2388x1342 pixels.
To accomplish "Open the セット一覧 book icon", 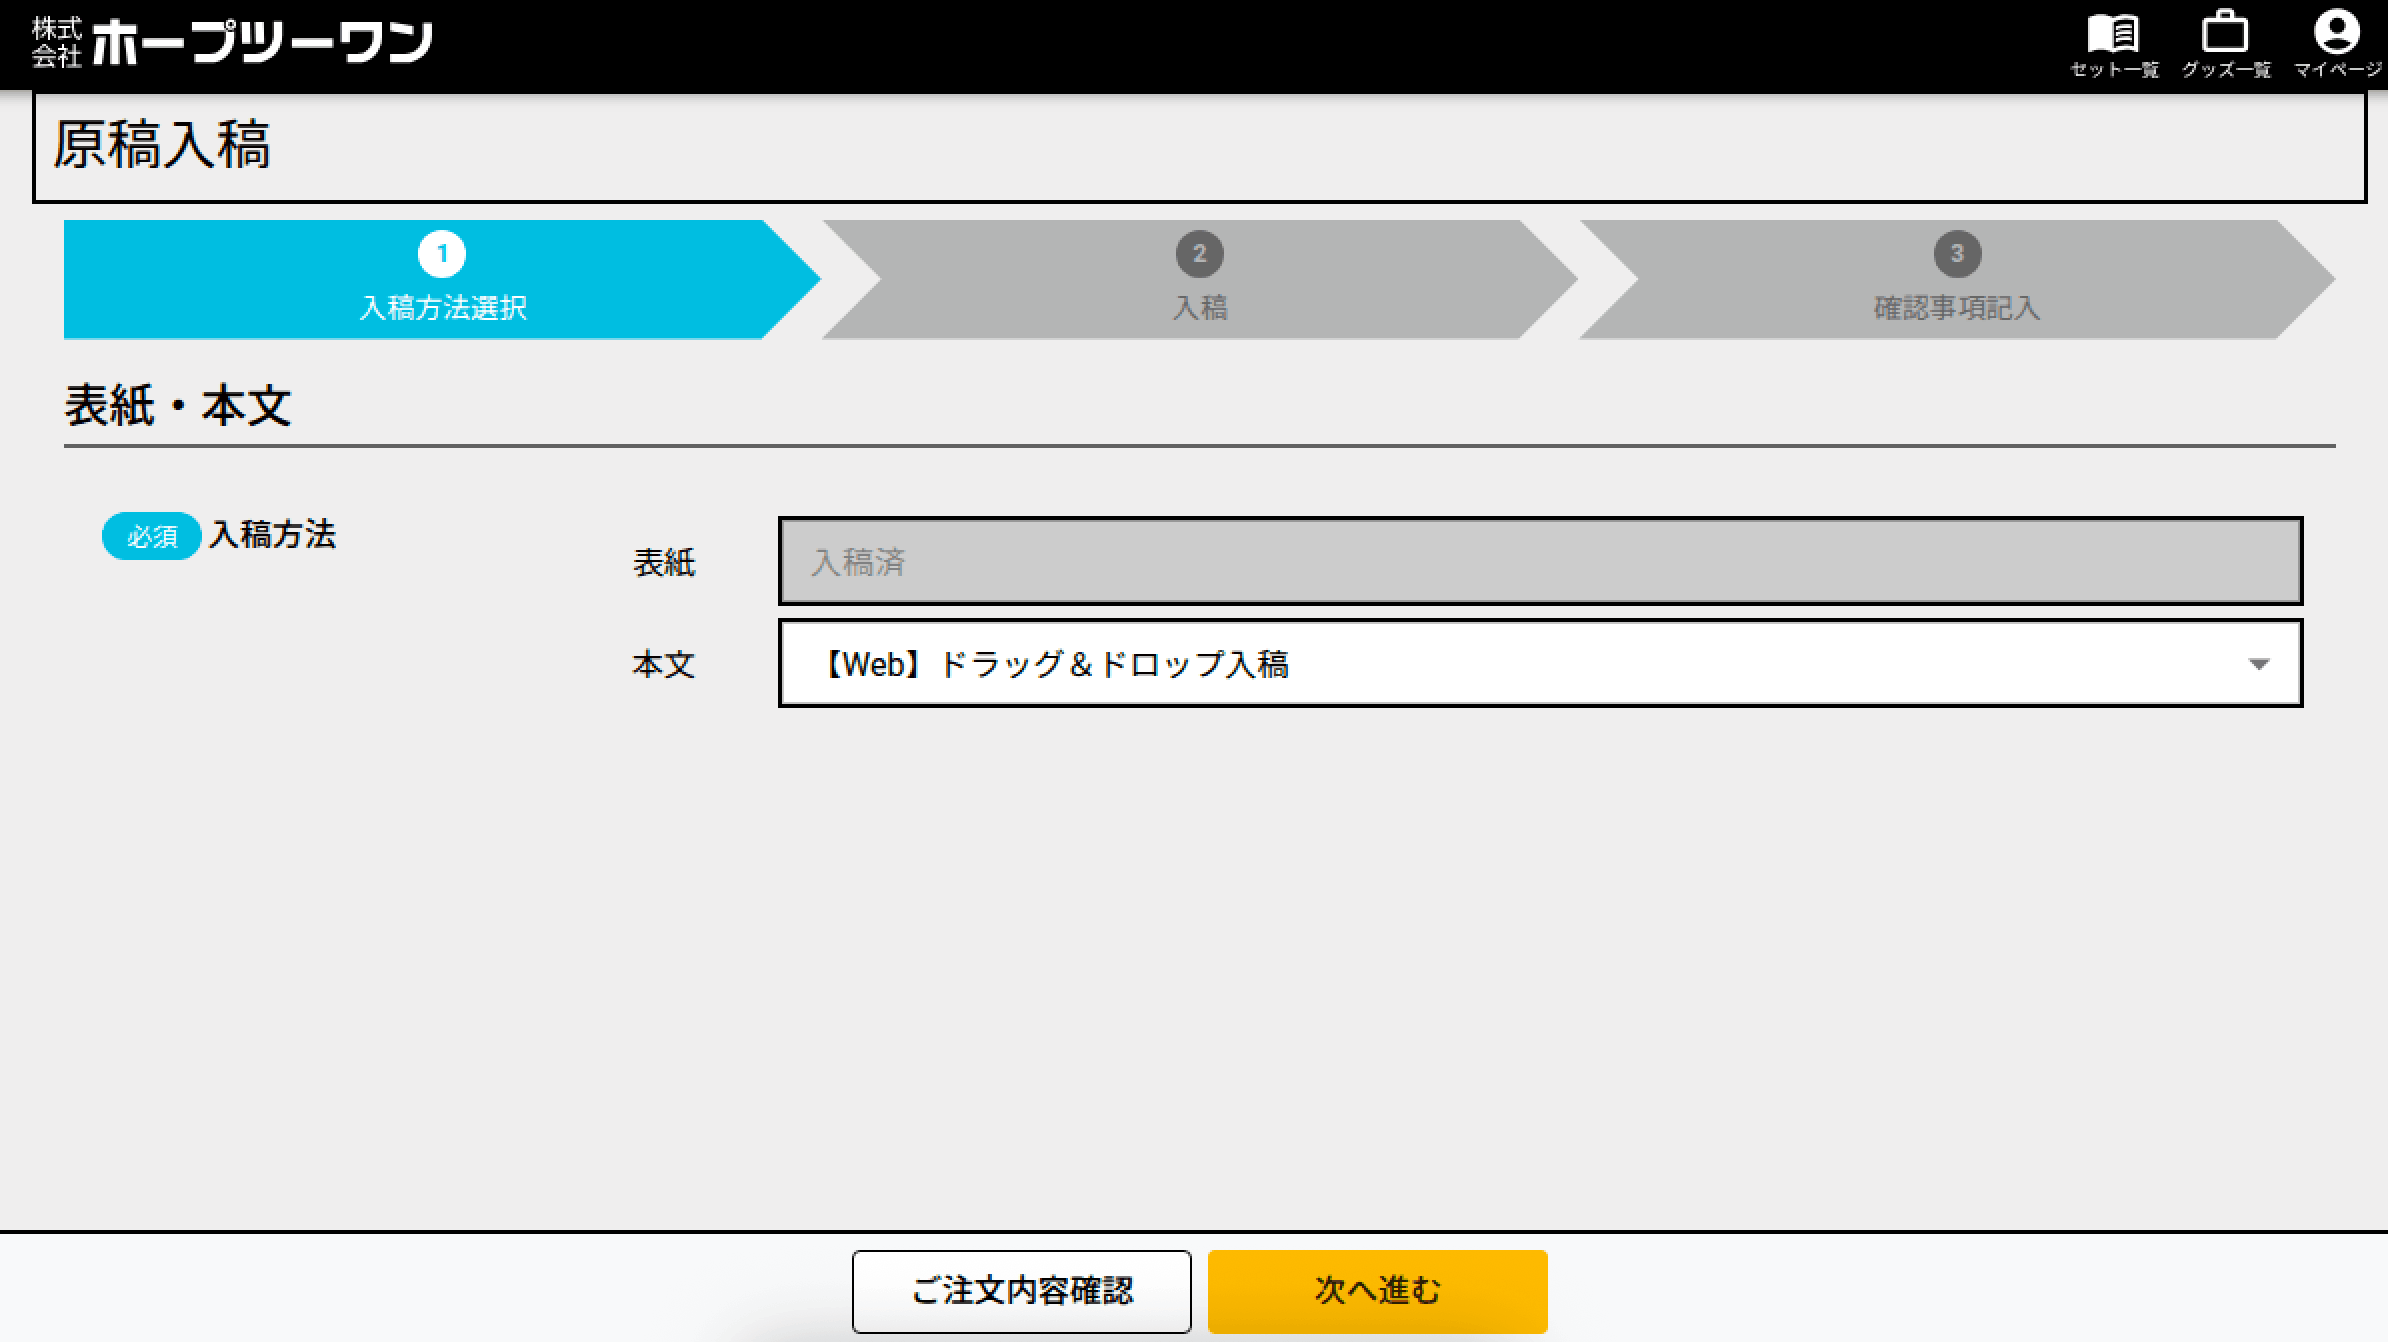I will 2113,34.
